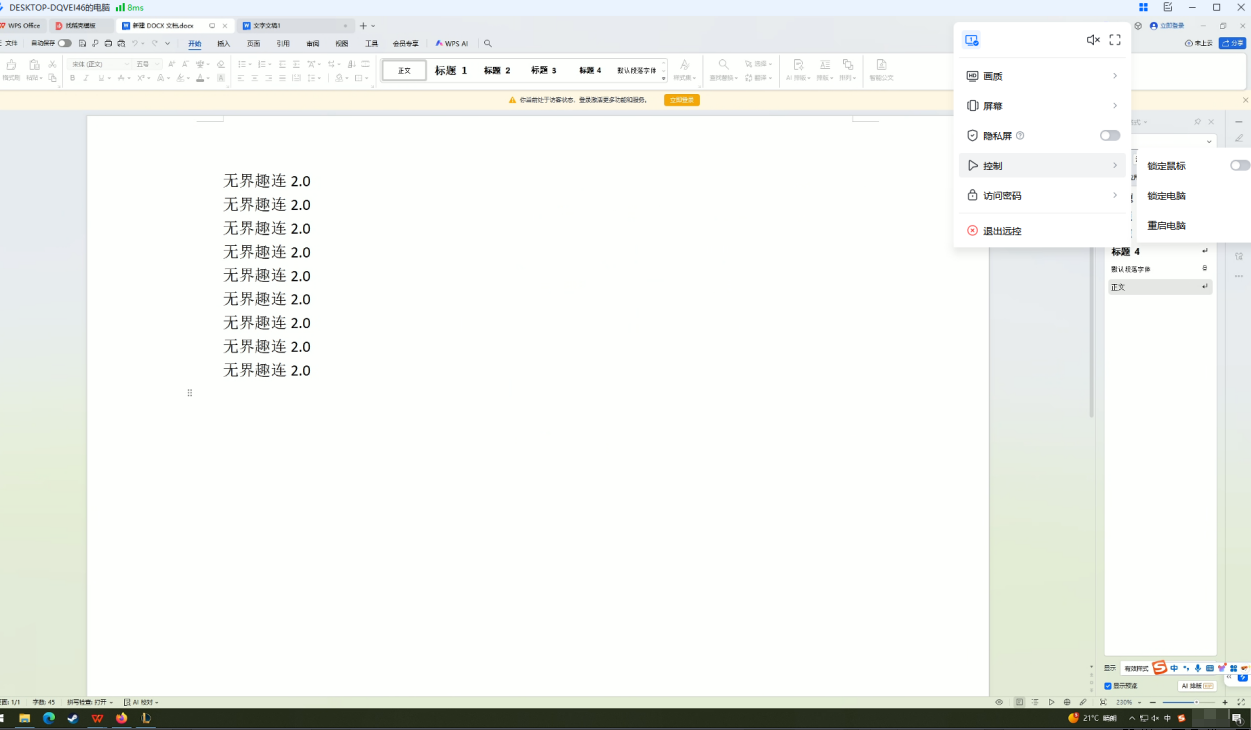Screen dimensions: 1251x730
Task: Apply the 标题 1 heading style
Action: click(451, 70)
